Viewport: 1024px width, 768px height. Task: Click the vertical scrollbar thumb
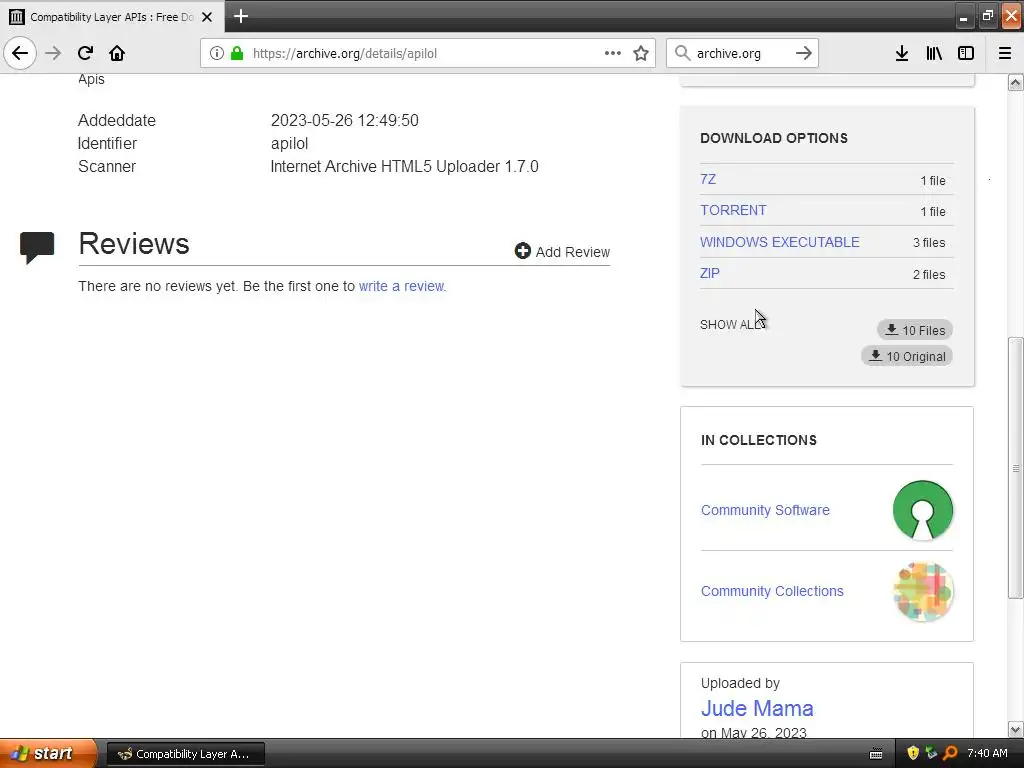[1016, 468]
